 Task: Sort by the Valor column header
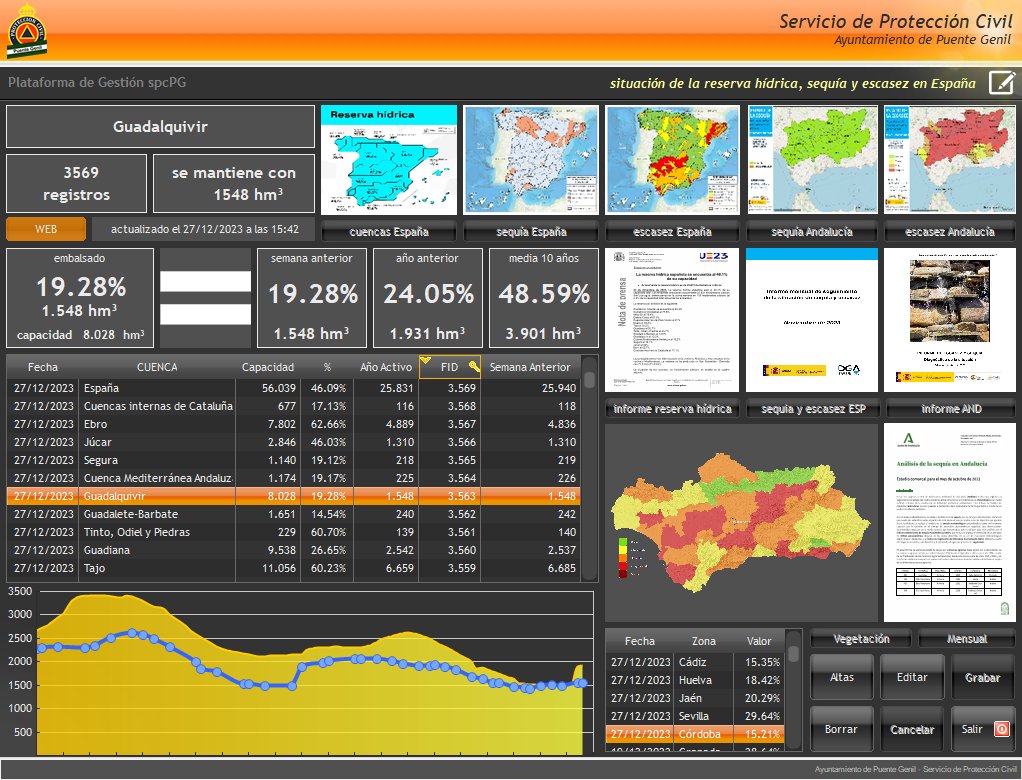[759, 641]
